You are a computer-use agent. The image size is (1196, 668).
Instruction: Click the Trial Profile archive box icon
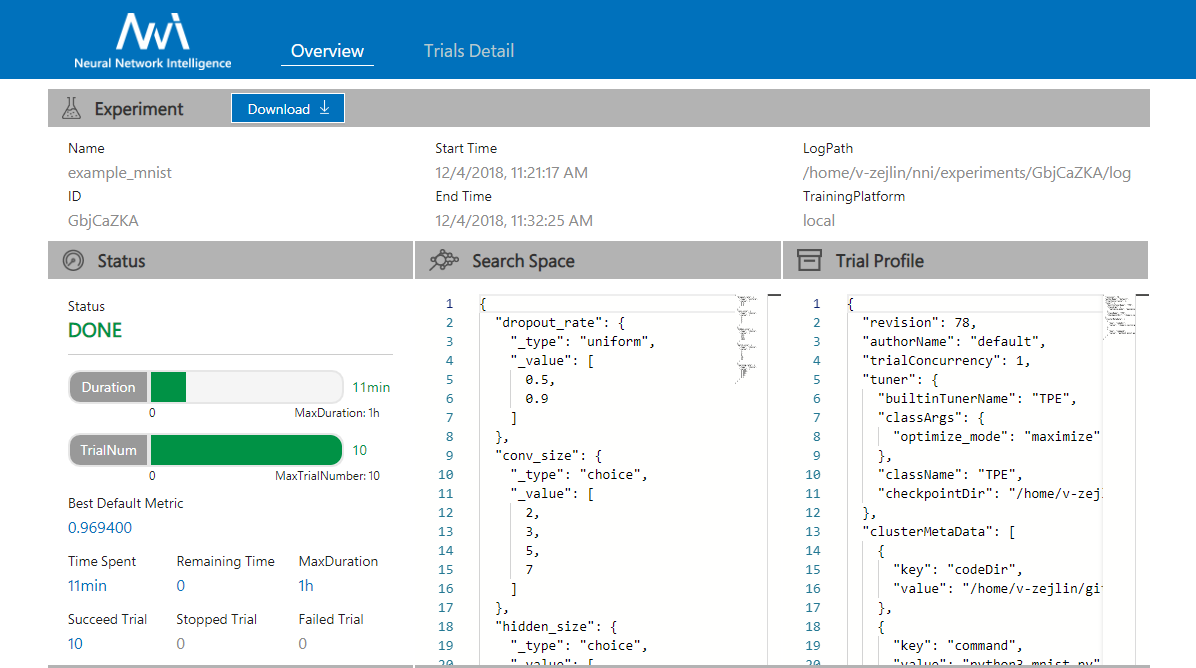pos(809,261)
